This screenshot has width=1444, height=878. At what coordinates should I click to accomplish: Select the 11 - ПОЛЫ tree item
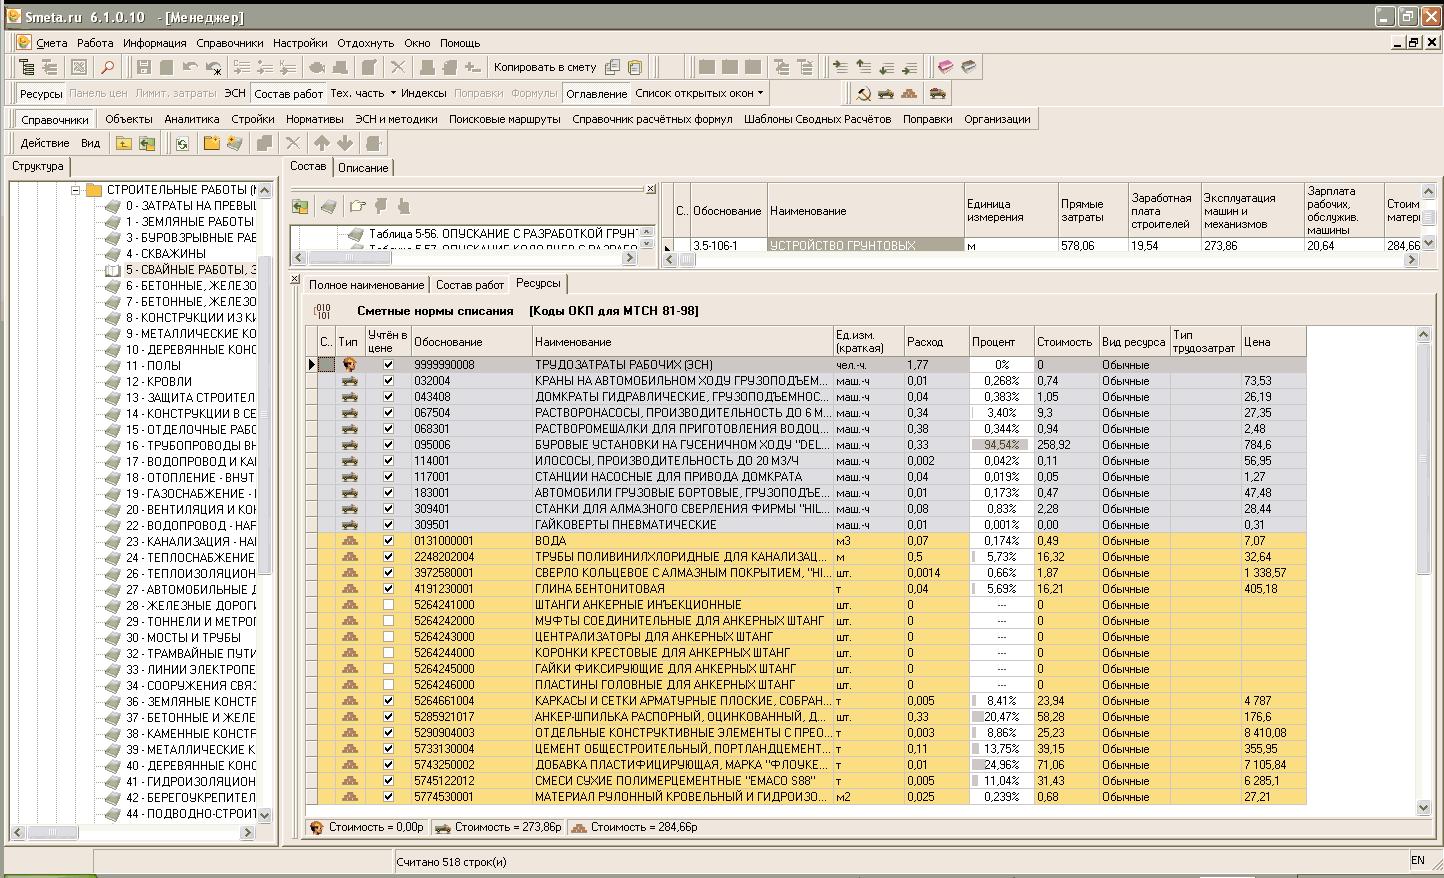coord(152,366)
